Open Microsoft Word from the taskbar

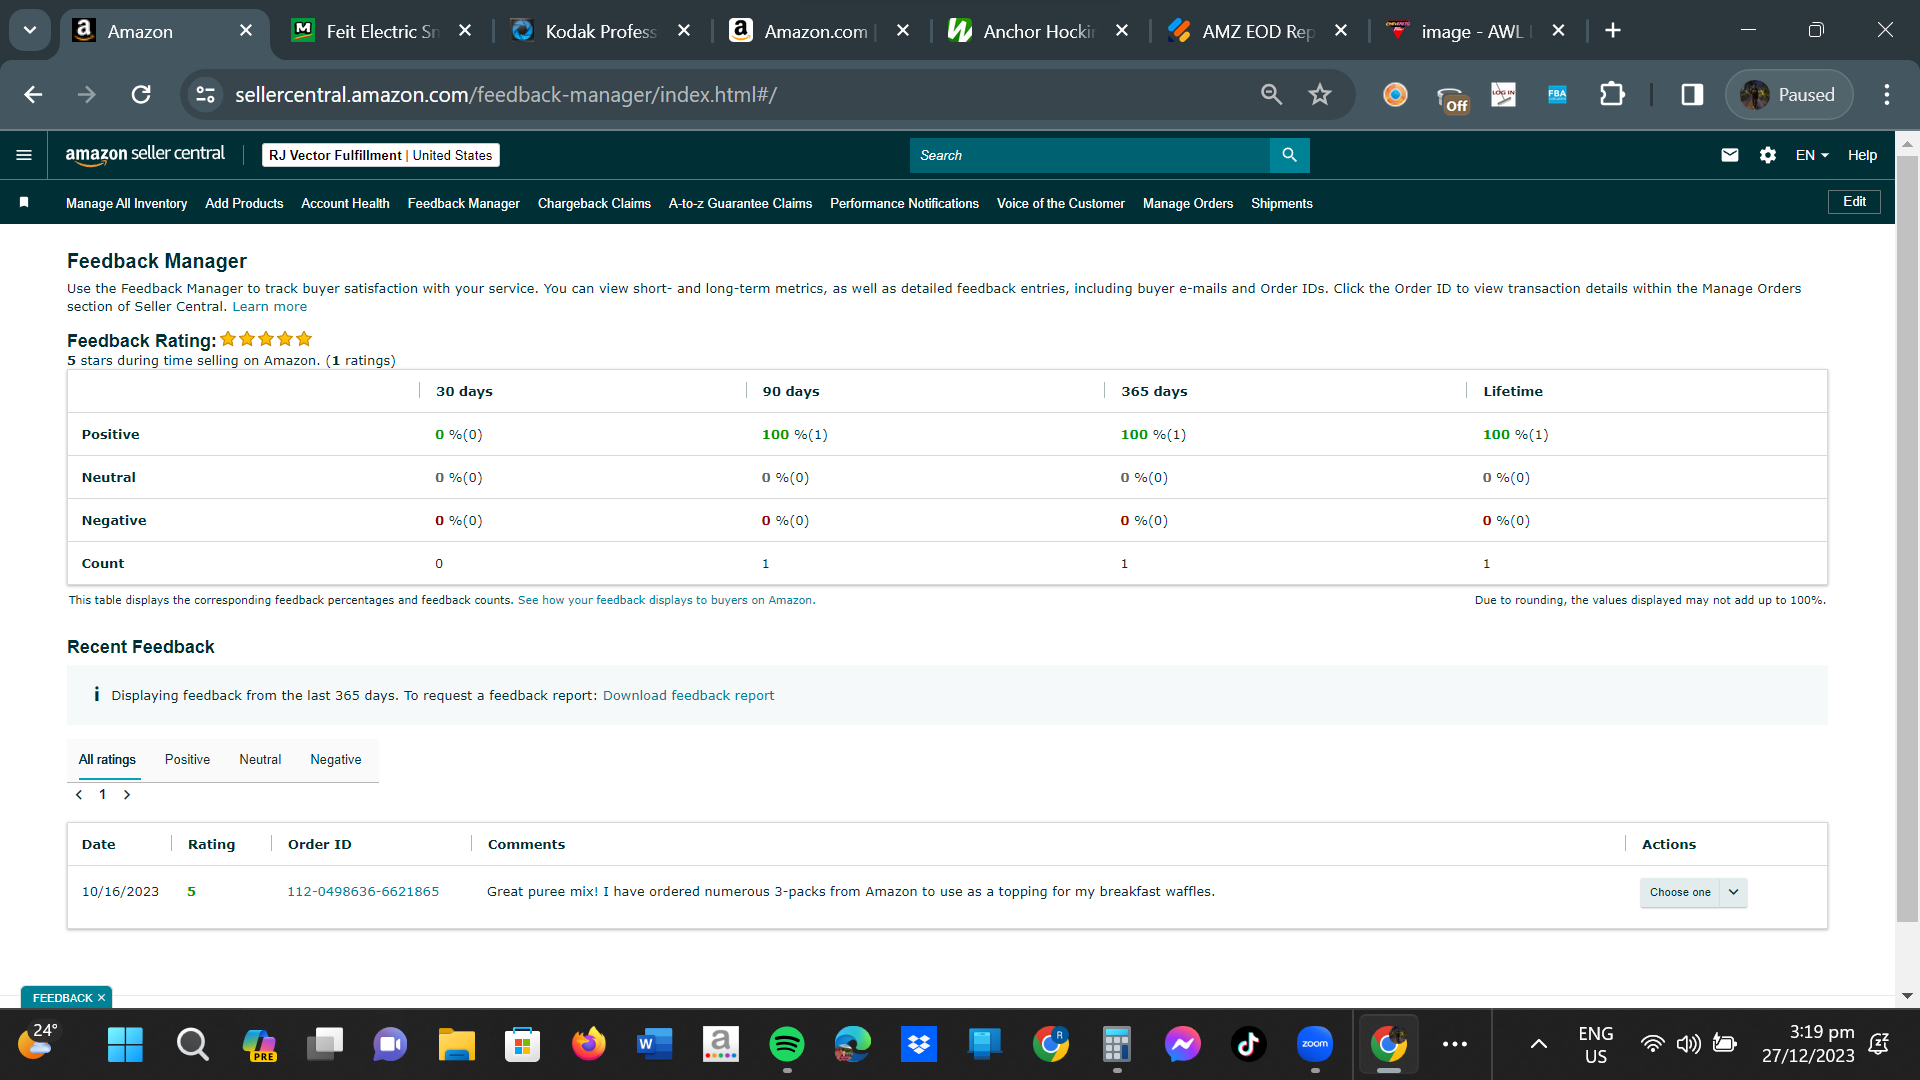tap(654, 1044)
